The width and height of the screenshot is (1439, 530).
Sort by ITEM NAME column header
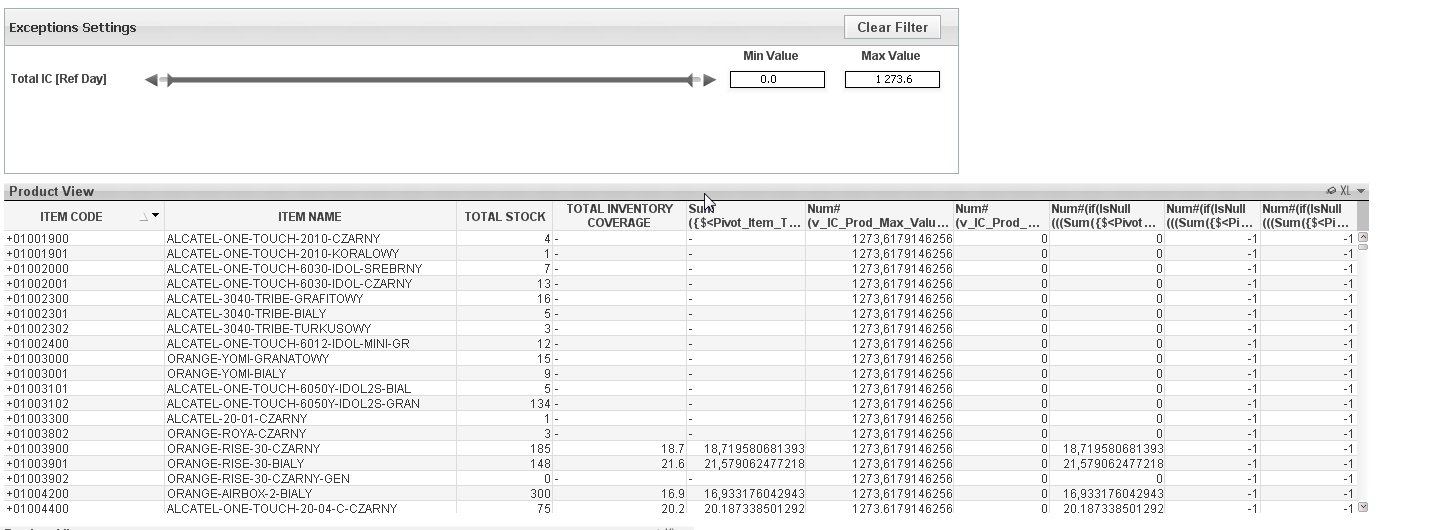310,216
